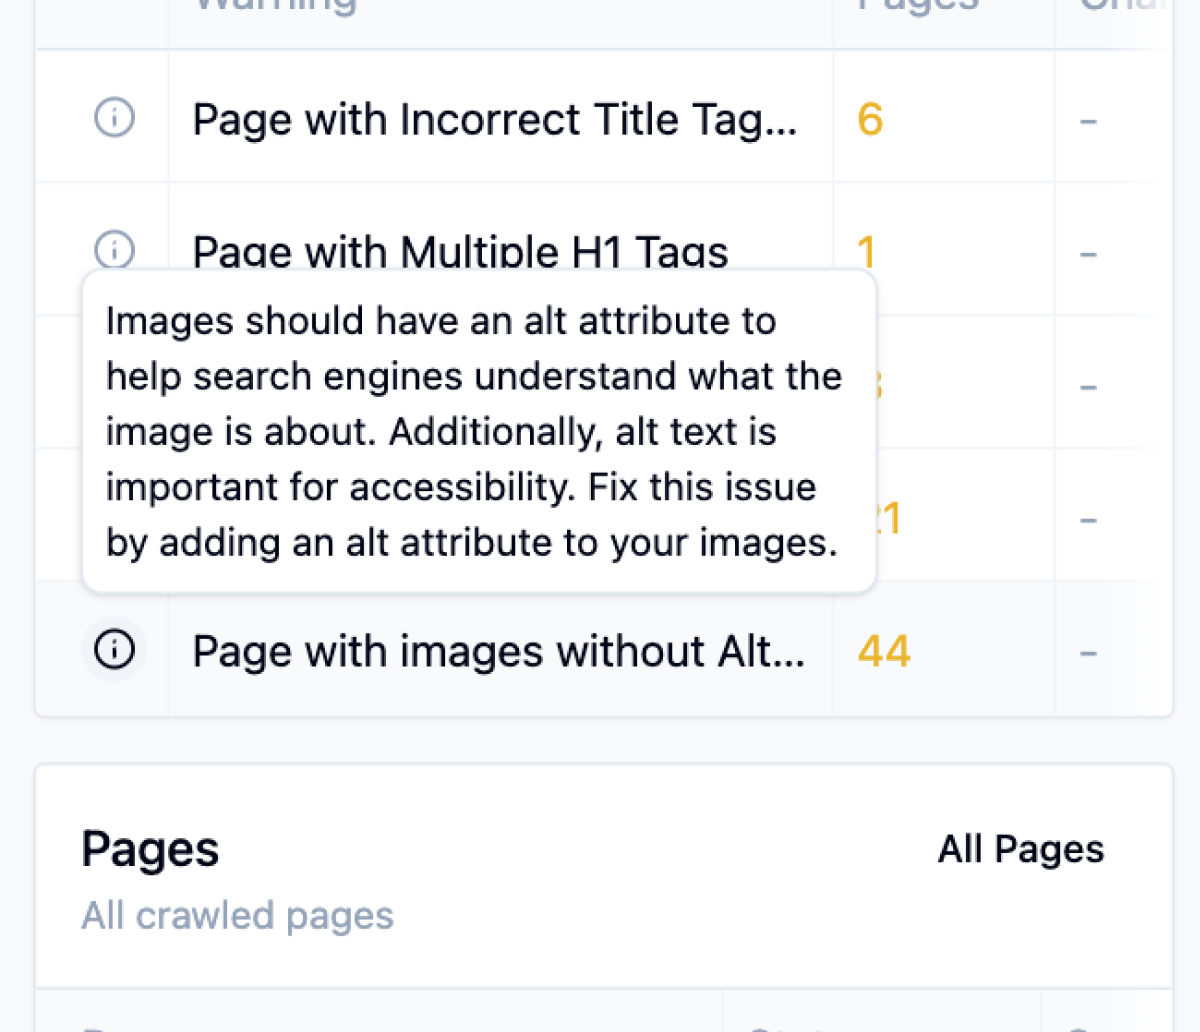Click info icon for Incorrect Title Tag row
The width and height of the screenshot is (1200, 1032).
114,118
